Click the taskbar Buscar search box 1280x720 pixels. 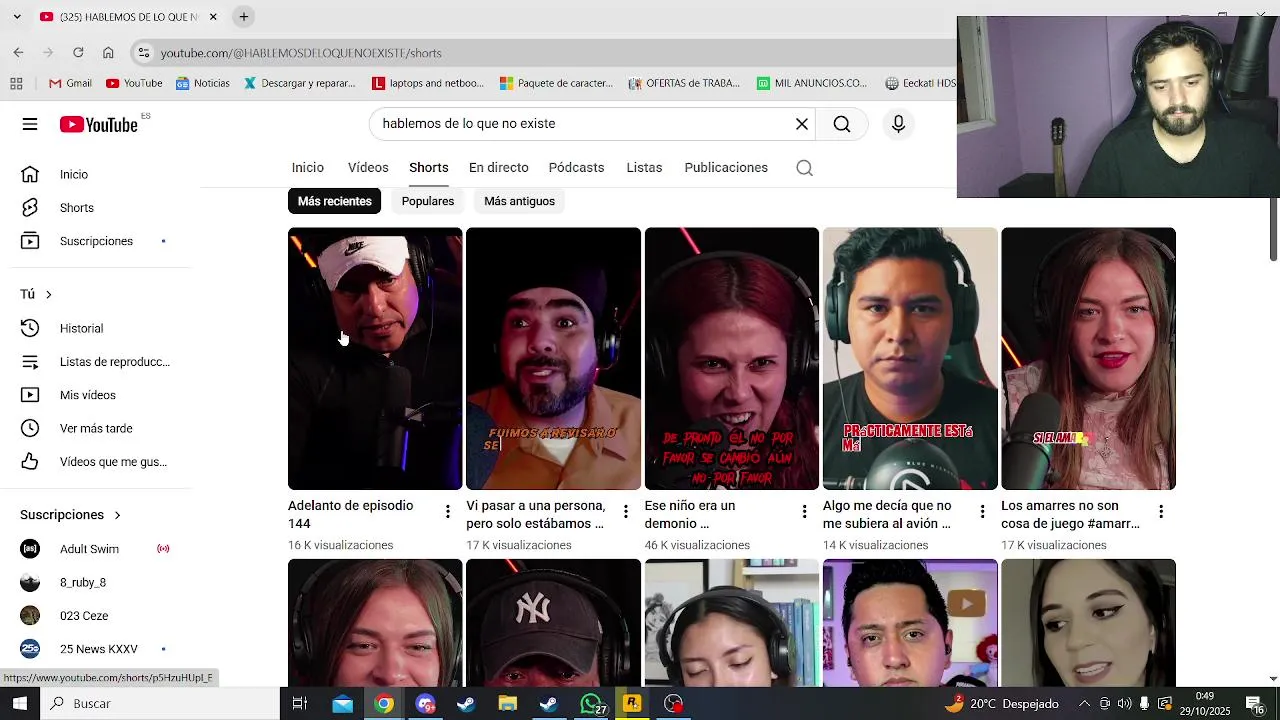160,704
